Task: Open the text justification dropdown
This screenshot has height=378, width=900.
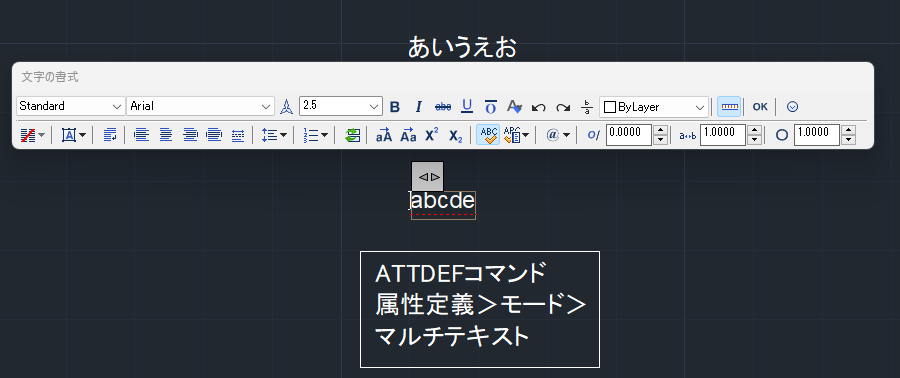Action: point(74,135)
